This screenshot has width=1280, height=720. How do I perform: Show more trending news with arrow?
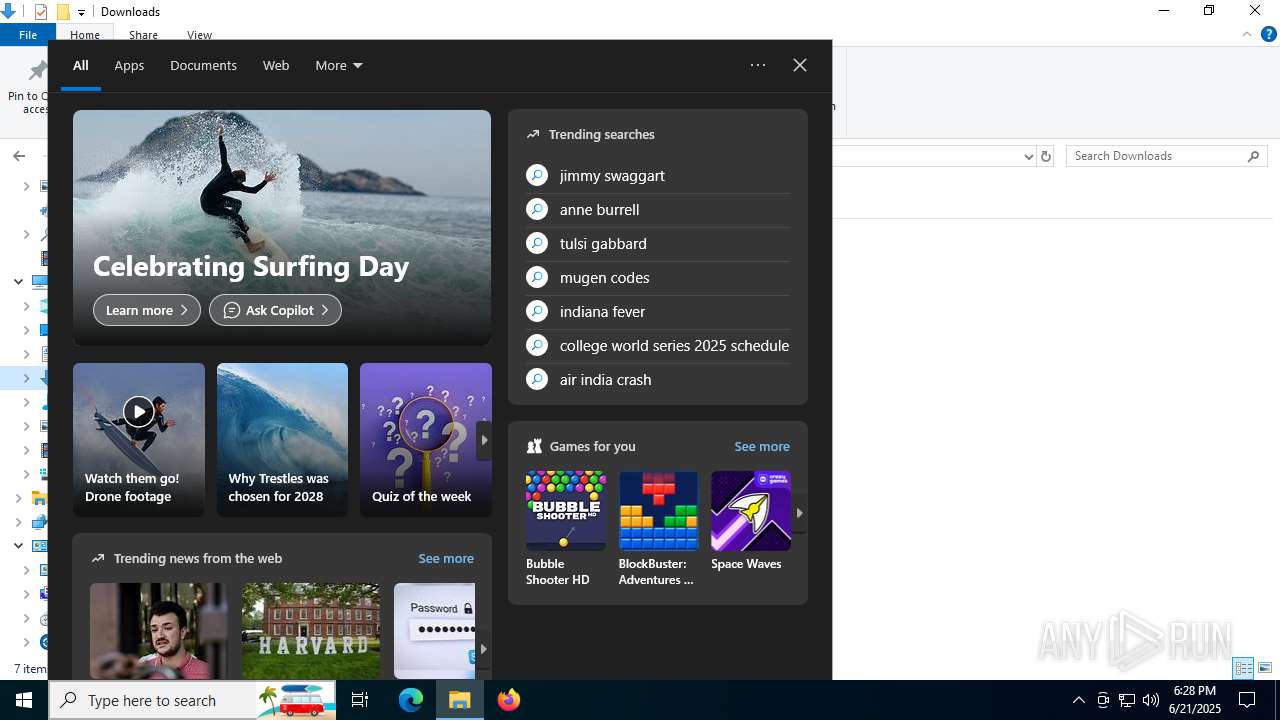pos(484,648)
